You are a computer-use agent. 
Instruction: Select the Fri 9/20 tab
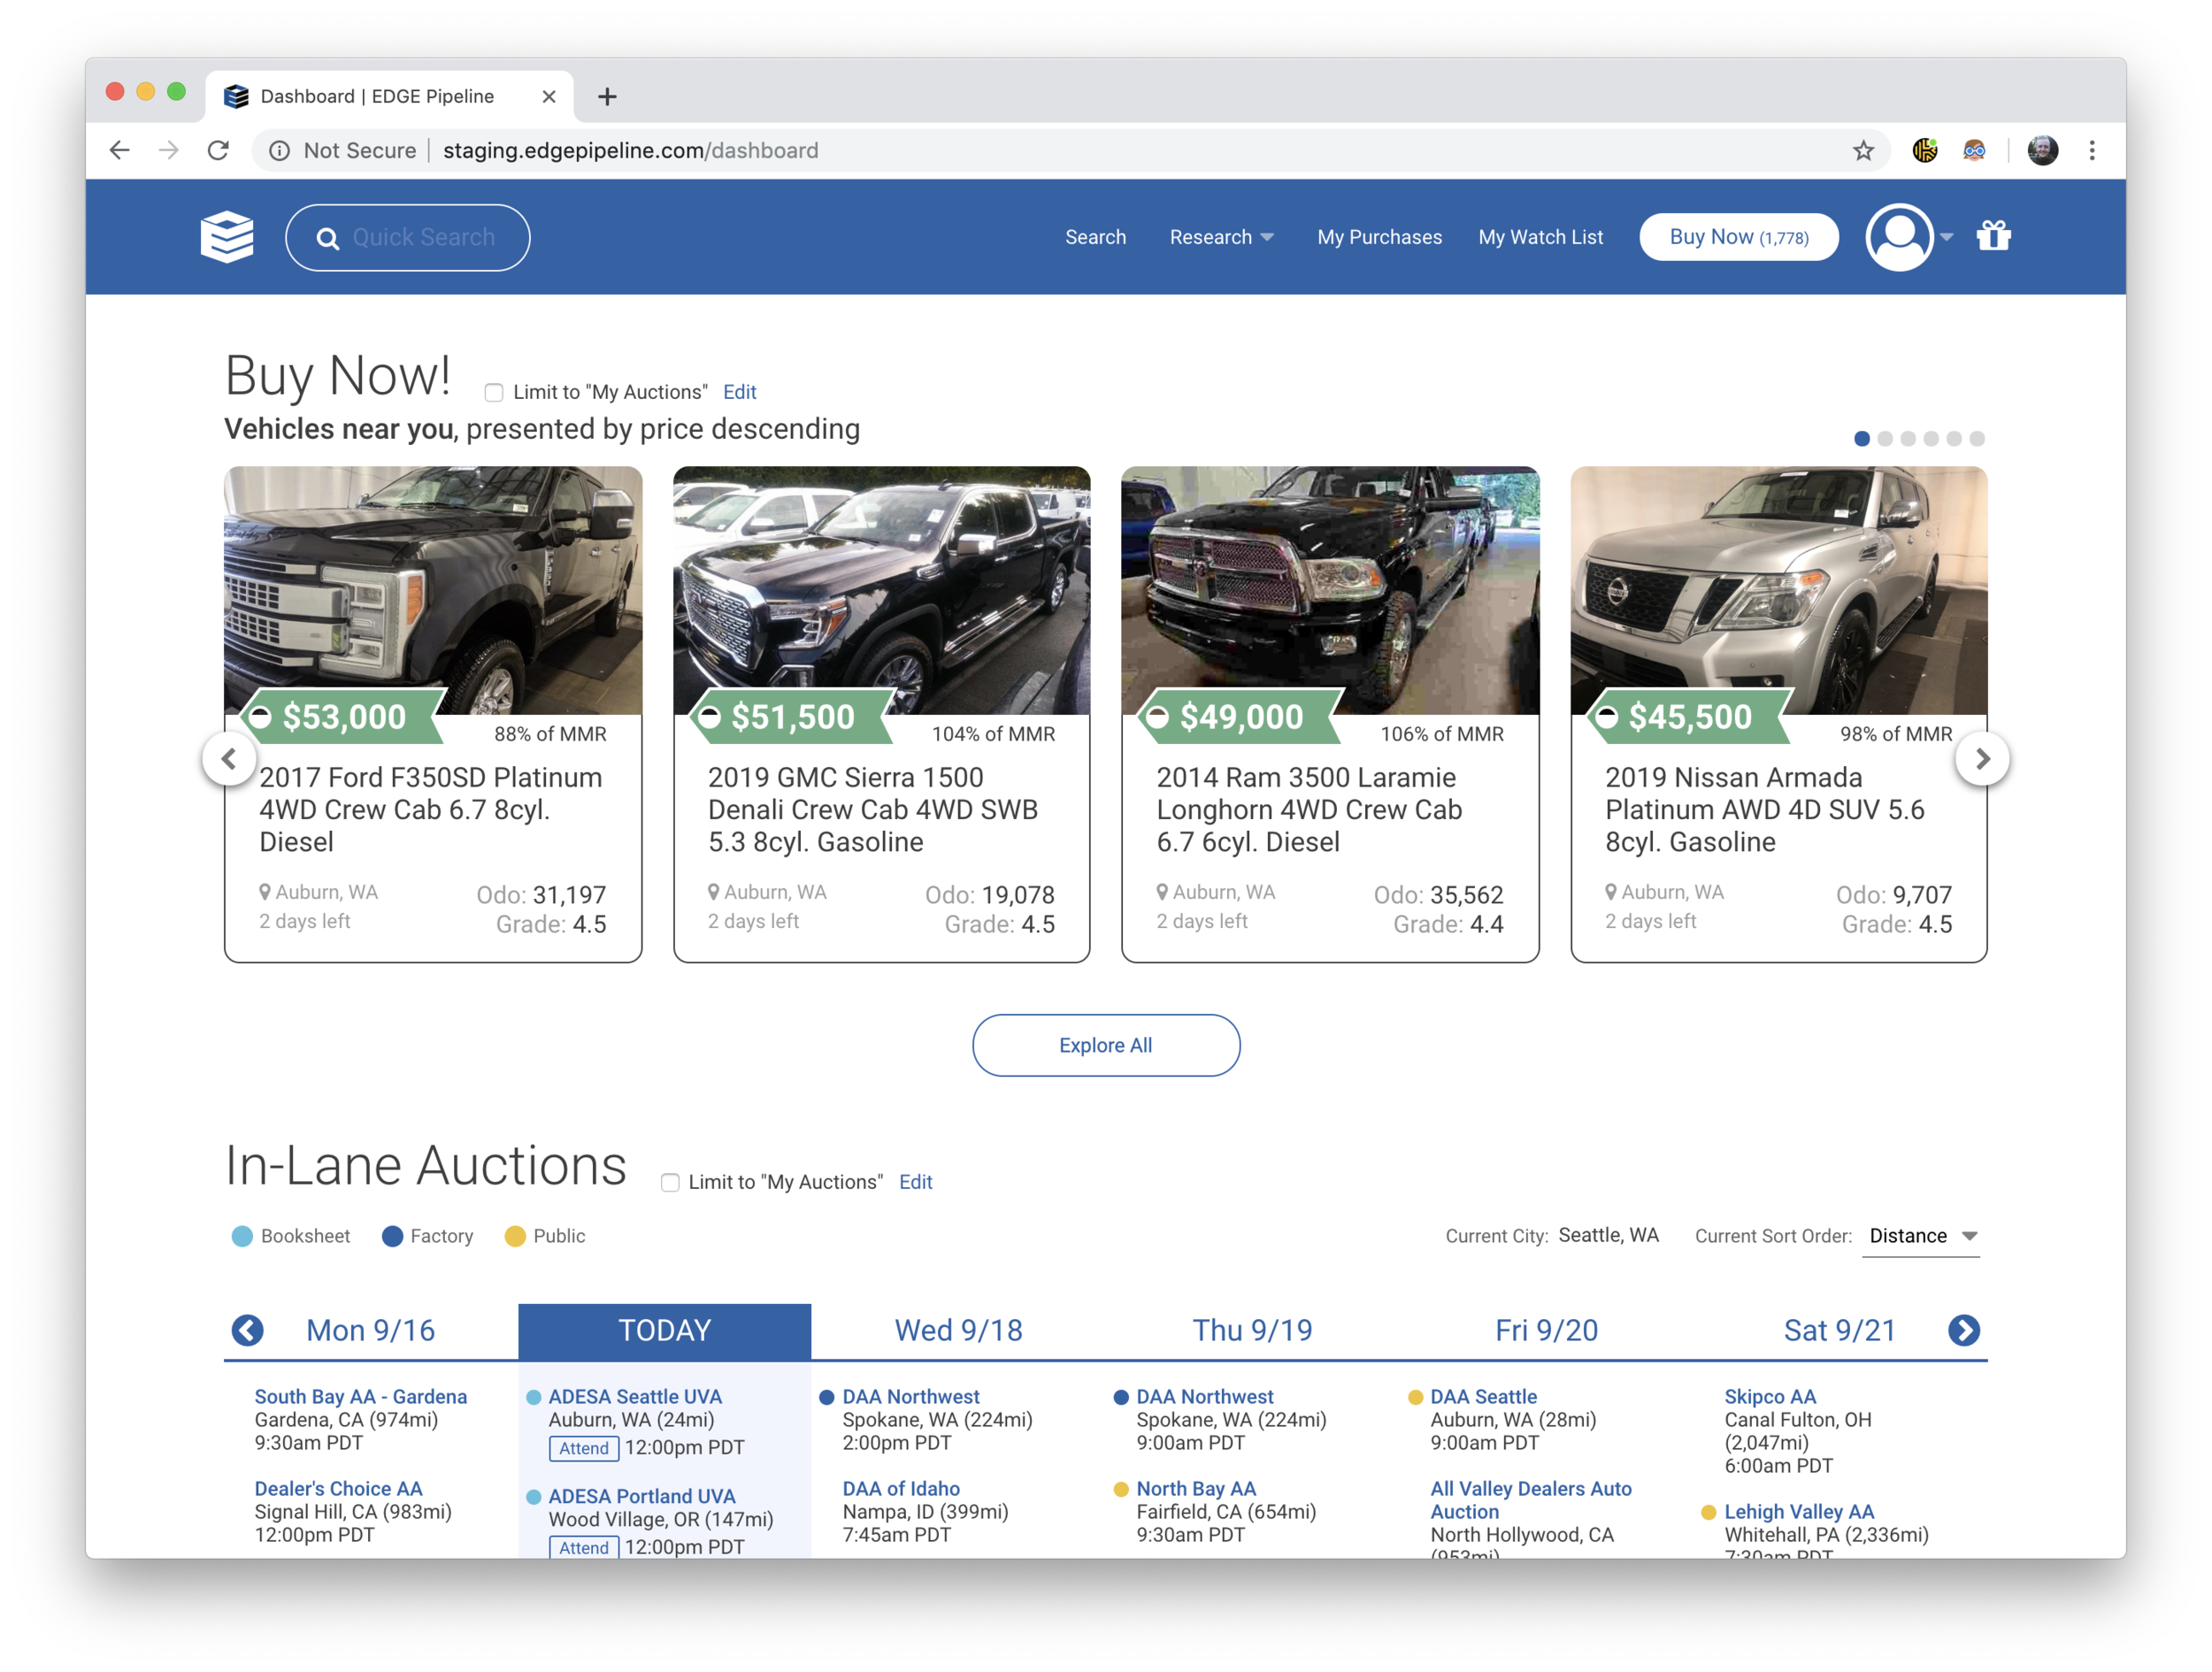coord(1546,1331)
